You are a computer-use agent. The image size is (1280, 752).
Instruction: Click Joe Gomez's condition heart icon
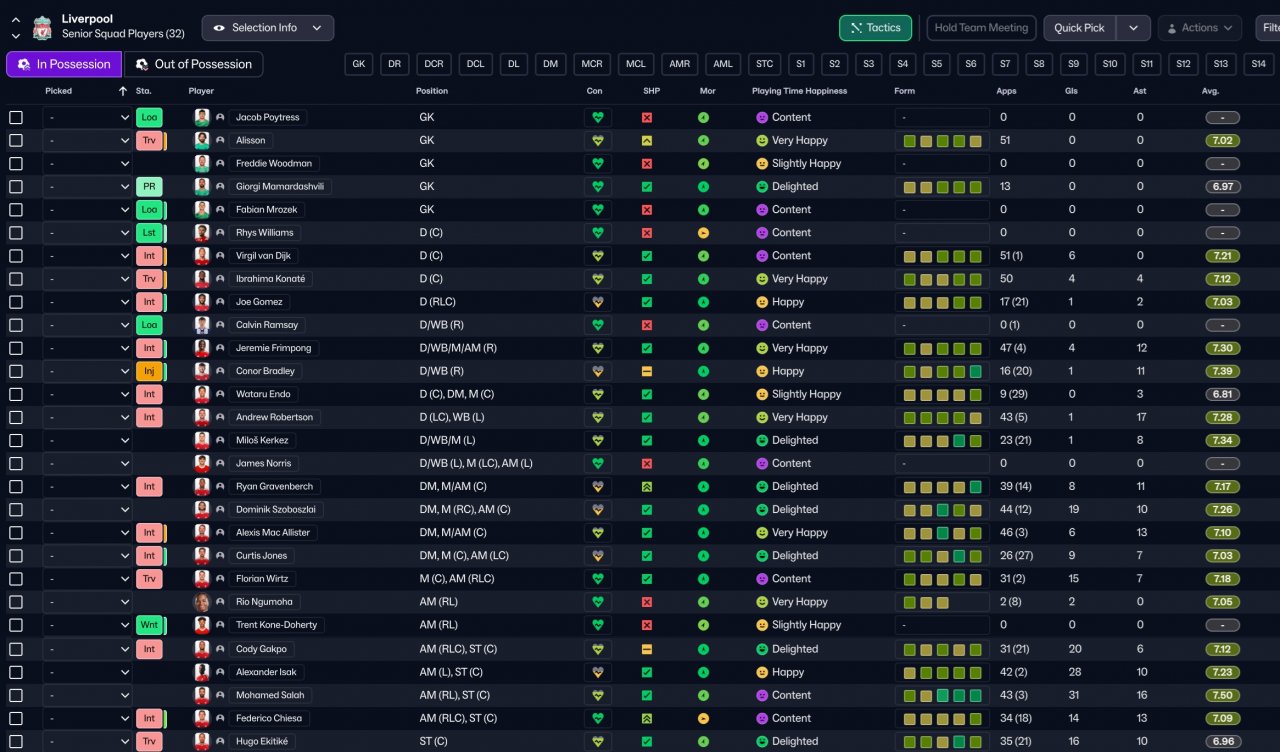(x=598, y=302)
